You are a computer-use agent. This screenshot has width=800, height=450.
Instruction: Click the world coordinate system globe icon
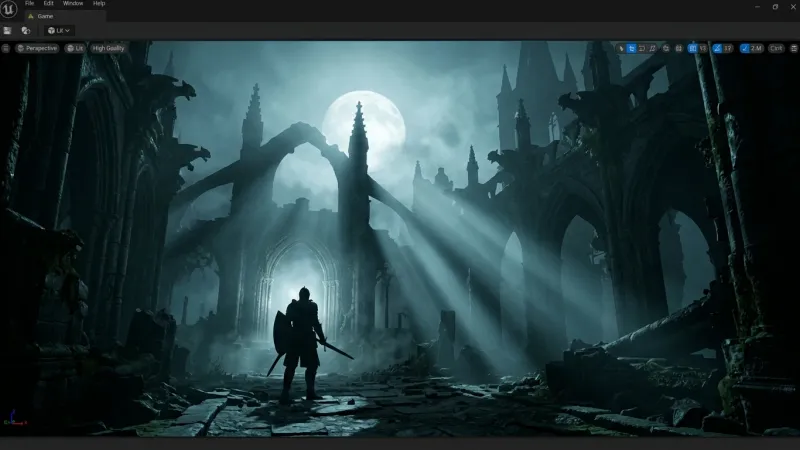click(x=666, y=48)
